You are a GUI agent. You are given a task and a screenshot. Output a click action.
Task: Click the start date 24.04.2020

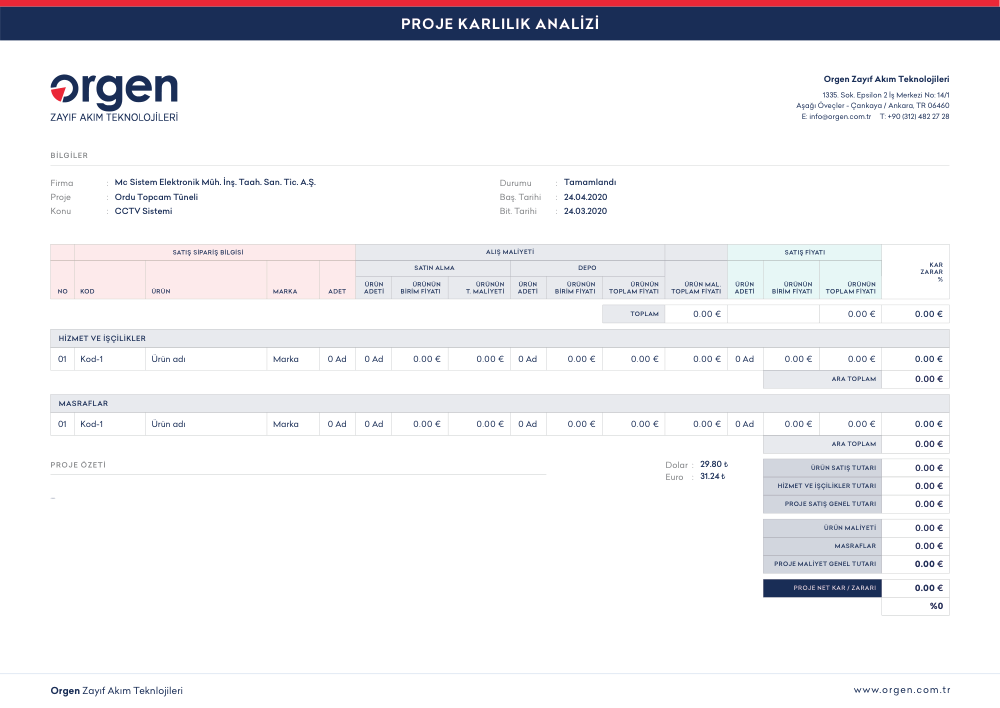(585, 197)
